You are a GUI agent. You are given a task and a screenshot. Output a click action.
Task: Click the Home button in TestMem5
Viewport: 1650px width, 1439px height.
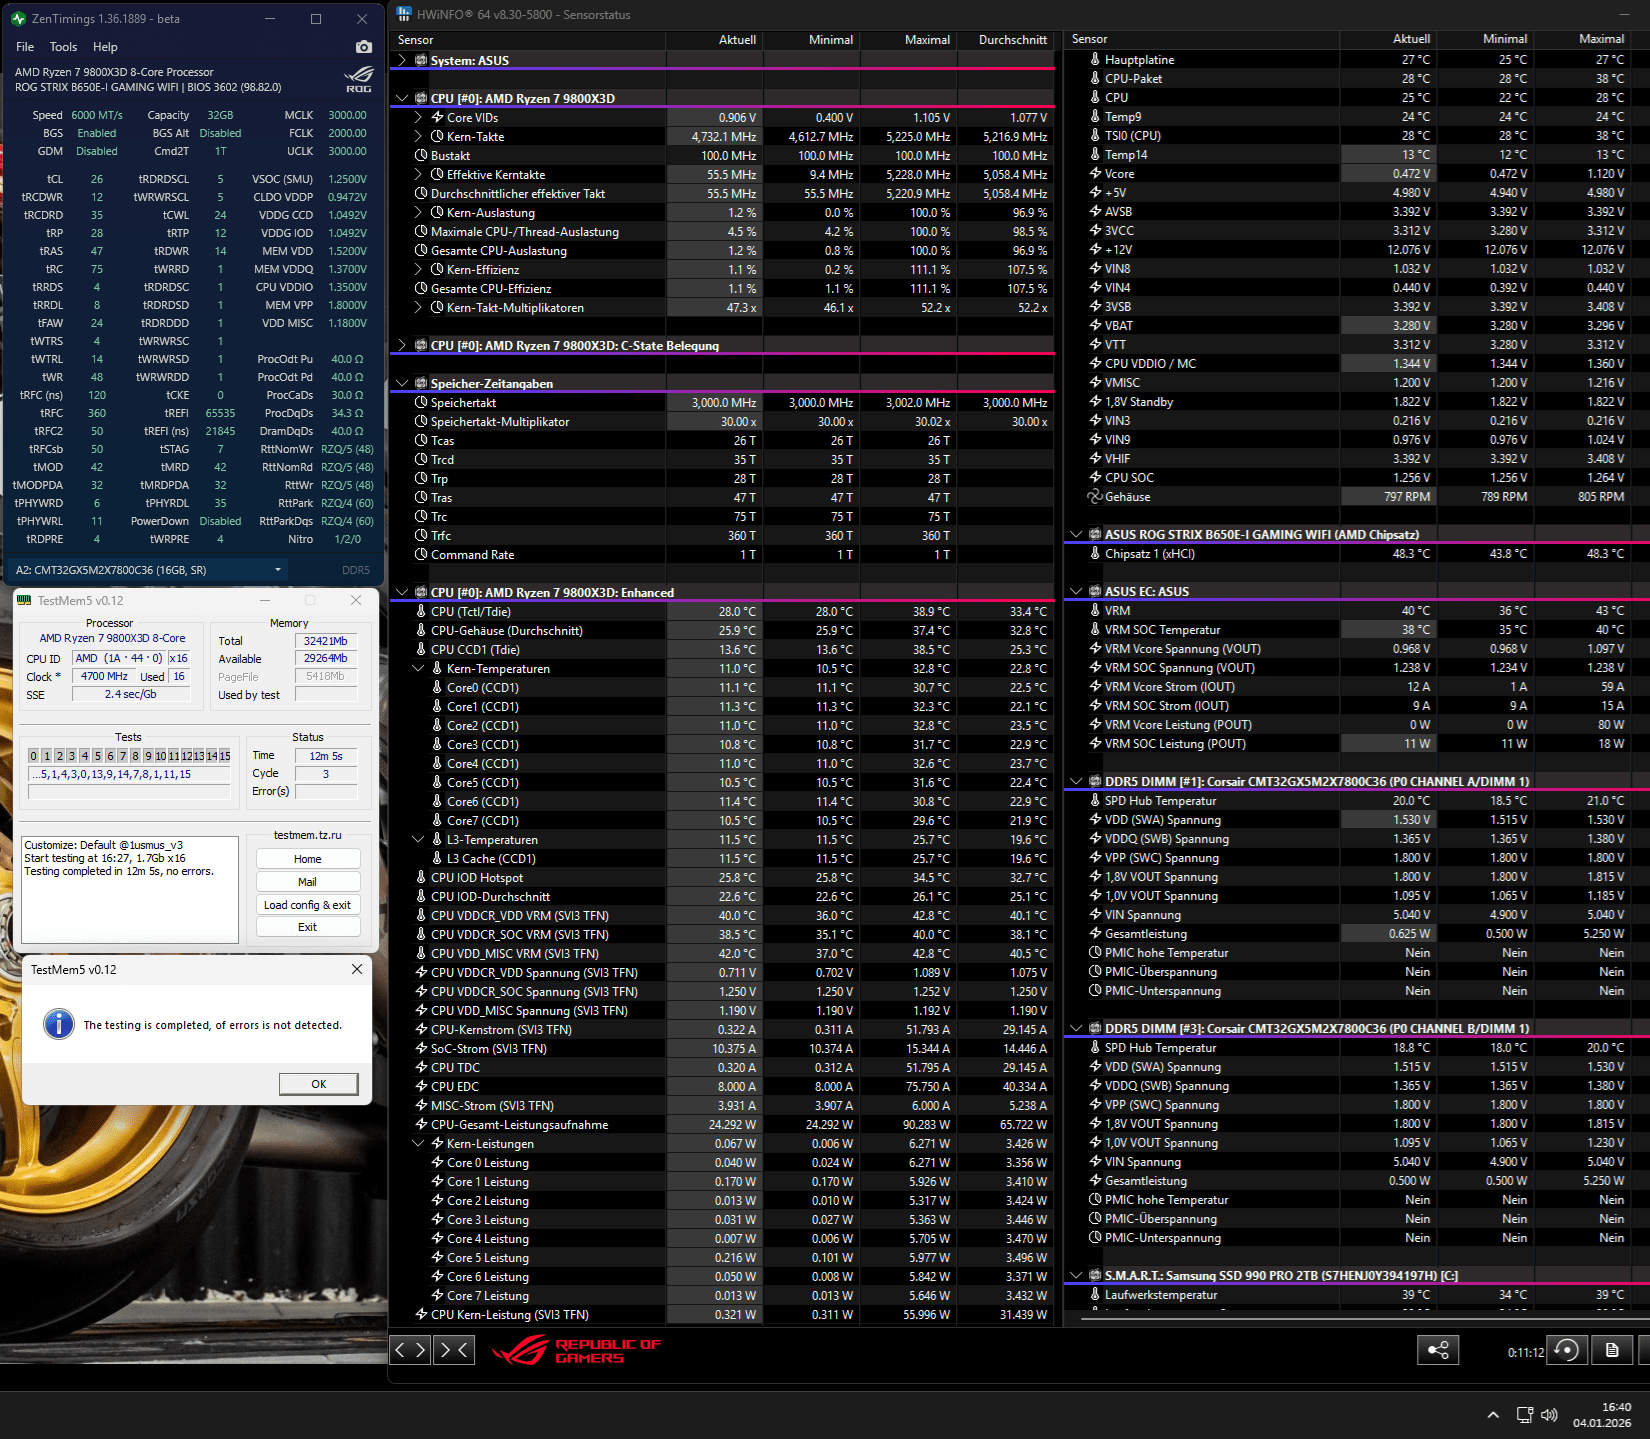pos(308,859)
